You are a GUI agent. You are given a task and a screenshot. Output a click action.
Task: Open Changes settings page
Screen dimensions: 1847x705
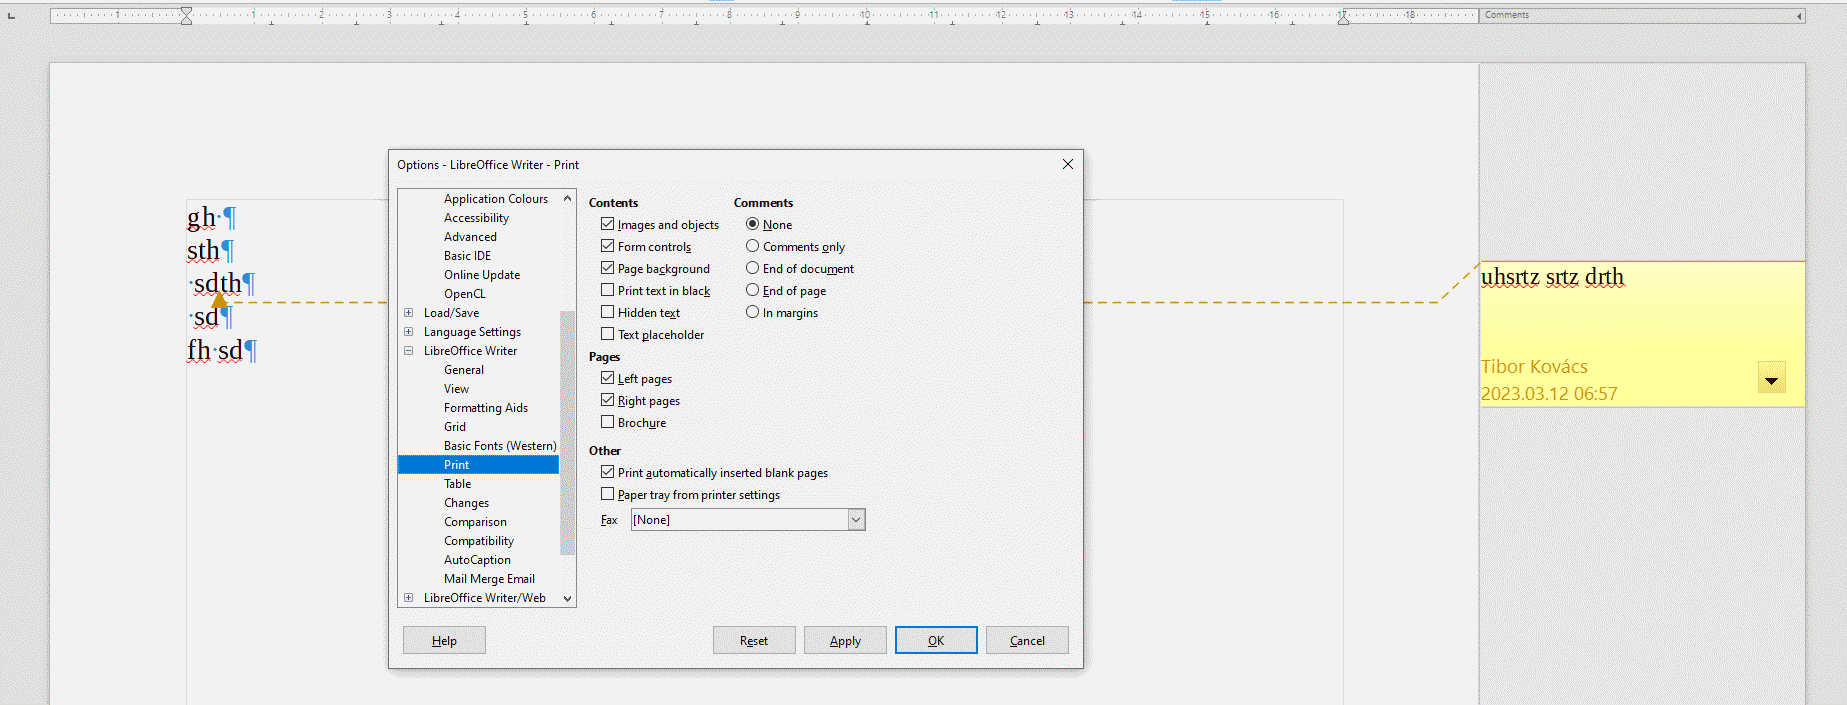pos(466,503)
